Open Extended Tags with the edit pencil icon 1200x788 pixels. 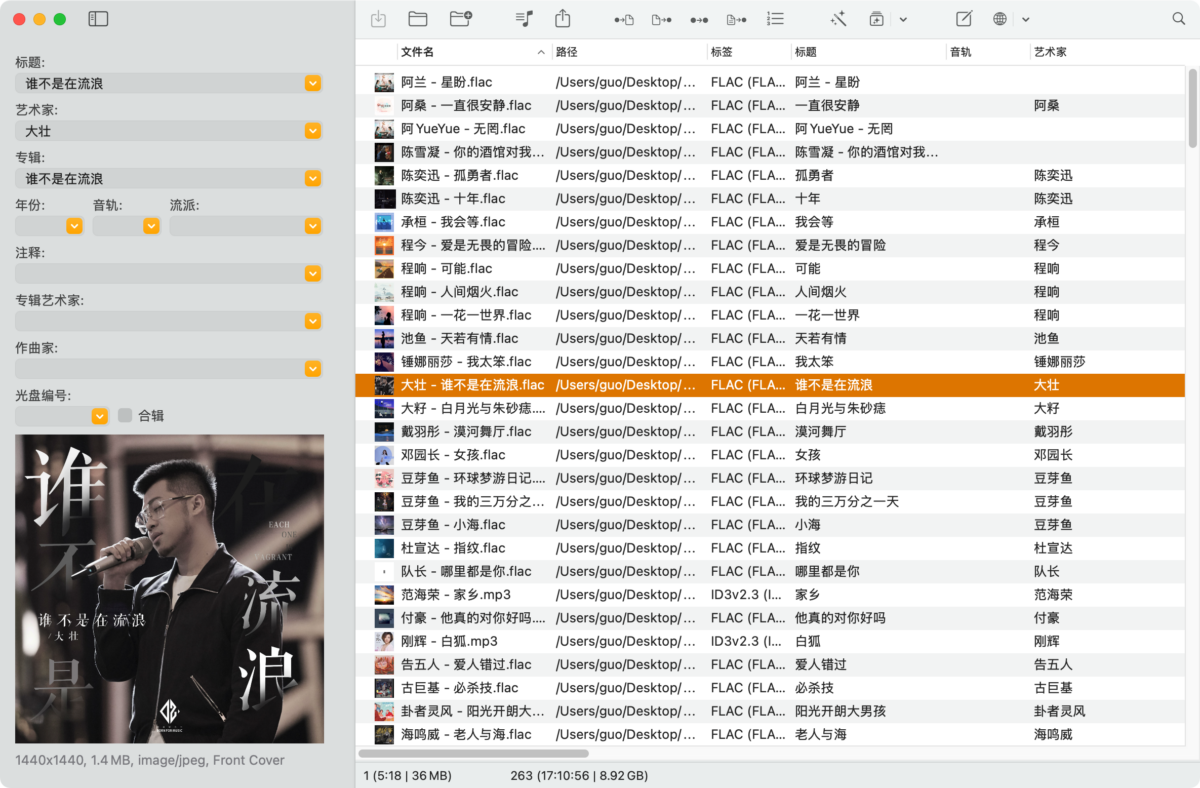tap(964, 19)
